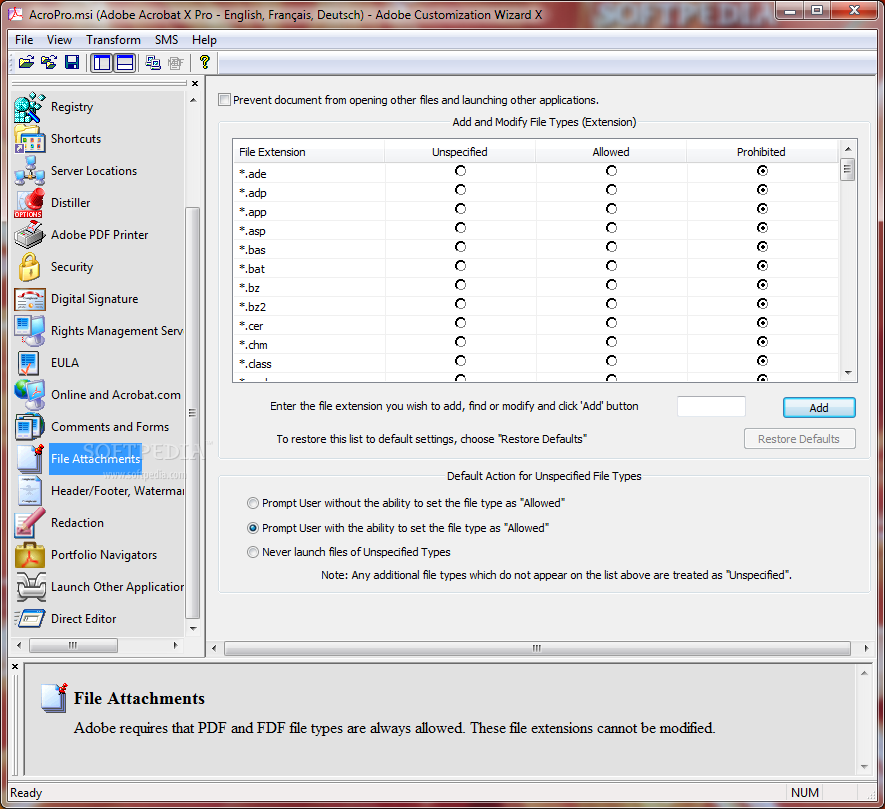Click main pane horizontal scroll right arrow
Viewport: 885px width, 809px height.
(x=866, y=648)
